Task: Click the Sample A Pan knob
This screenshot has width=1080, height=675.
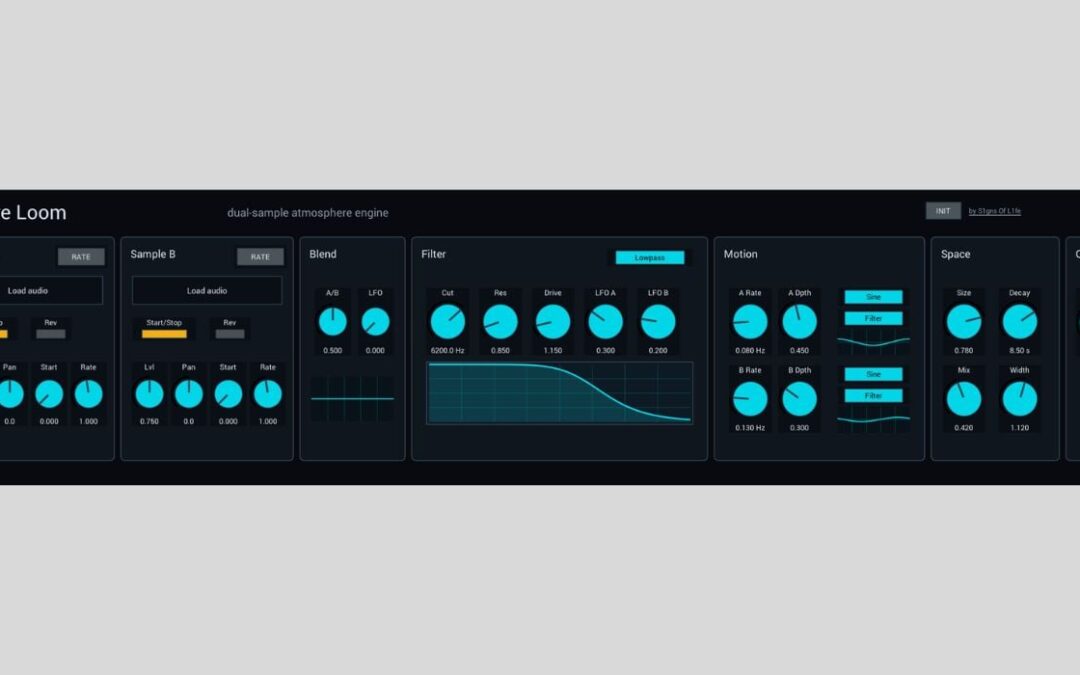Action: 10,394
